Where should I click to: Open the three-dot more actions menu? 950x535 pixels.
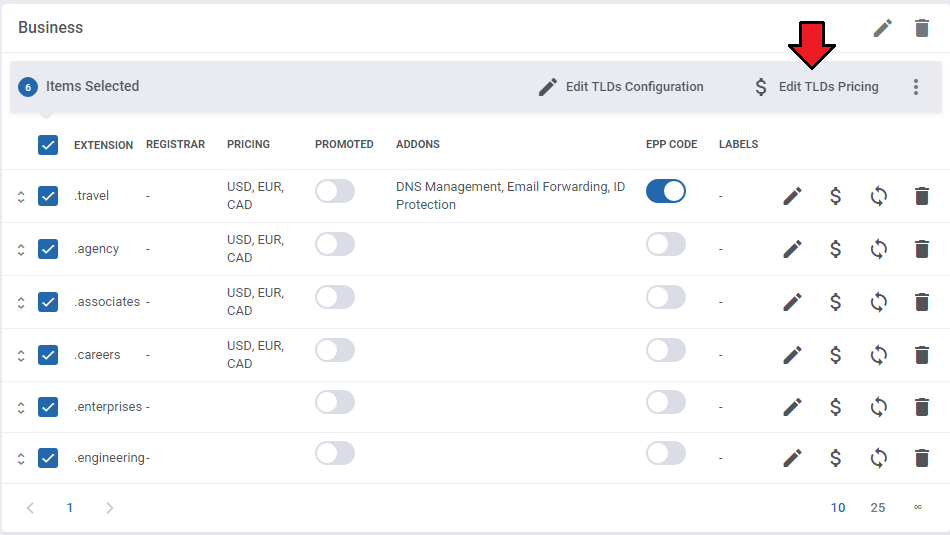click(x=915, y=87)
